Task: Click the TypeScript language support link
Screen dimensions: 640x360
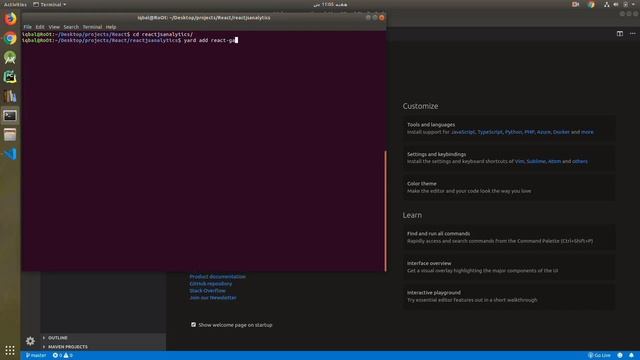Action: (490, 132)
